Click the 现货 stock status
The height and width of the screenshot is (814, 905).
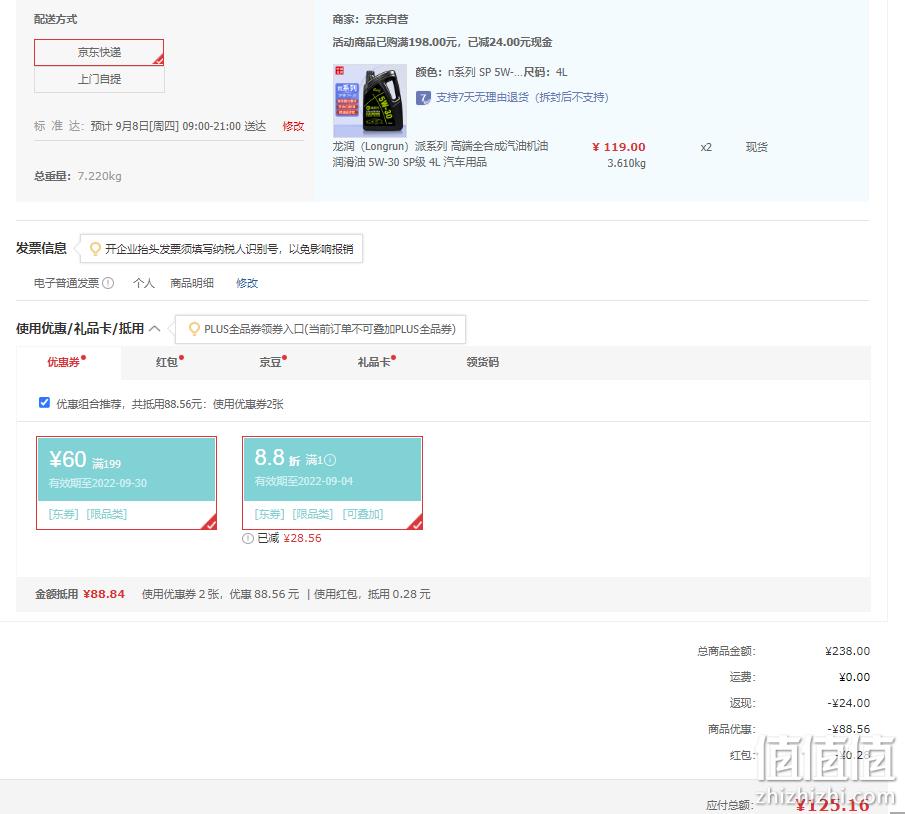pyautogui.click(x=757, y=147)
